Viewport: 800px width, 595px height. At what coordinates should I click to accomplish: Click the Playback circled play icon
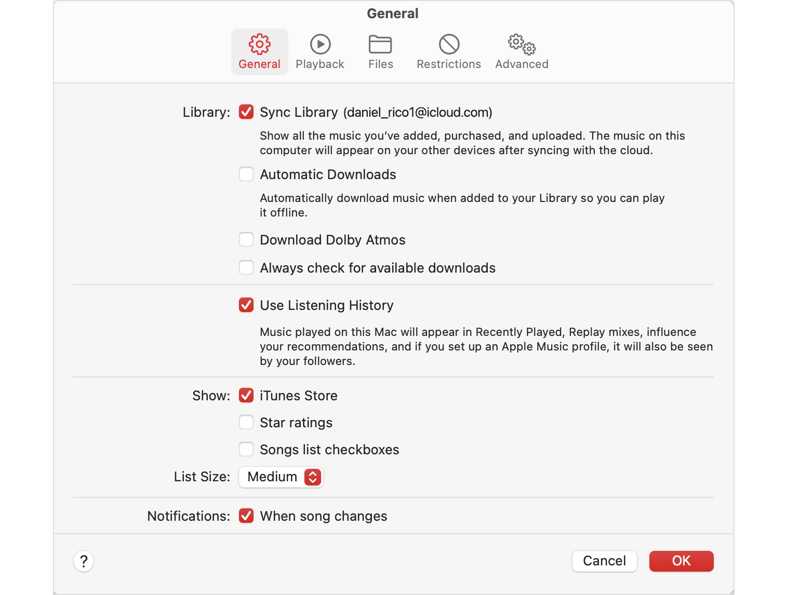(320, 45)
